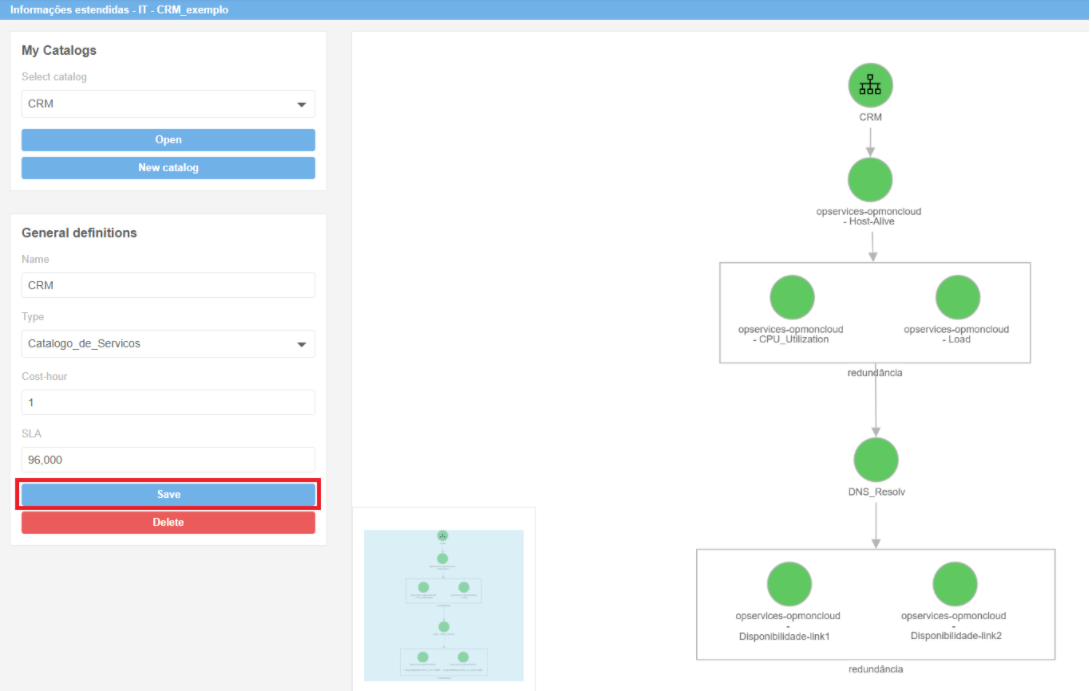Select the DNS_Resolv node circle
This screenshot has width=1091, height=691.
tap(876, 460)
